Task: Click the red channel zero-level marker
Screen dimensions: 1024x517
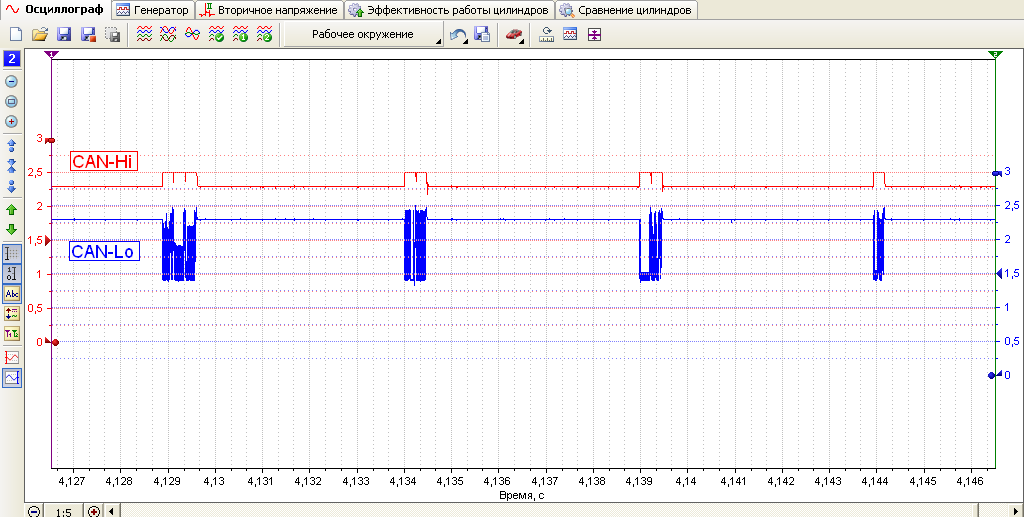Action: [56, 342]
